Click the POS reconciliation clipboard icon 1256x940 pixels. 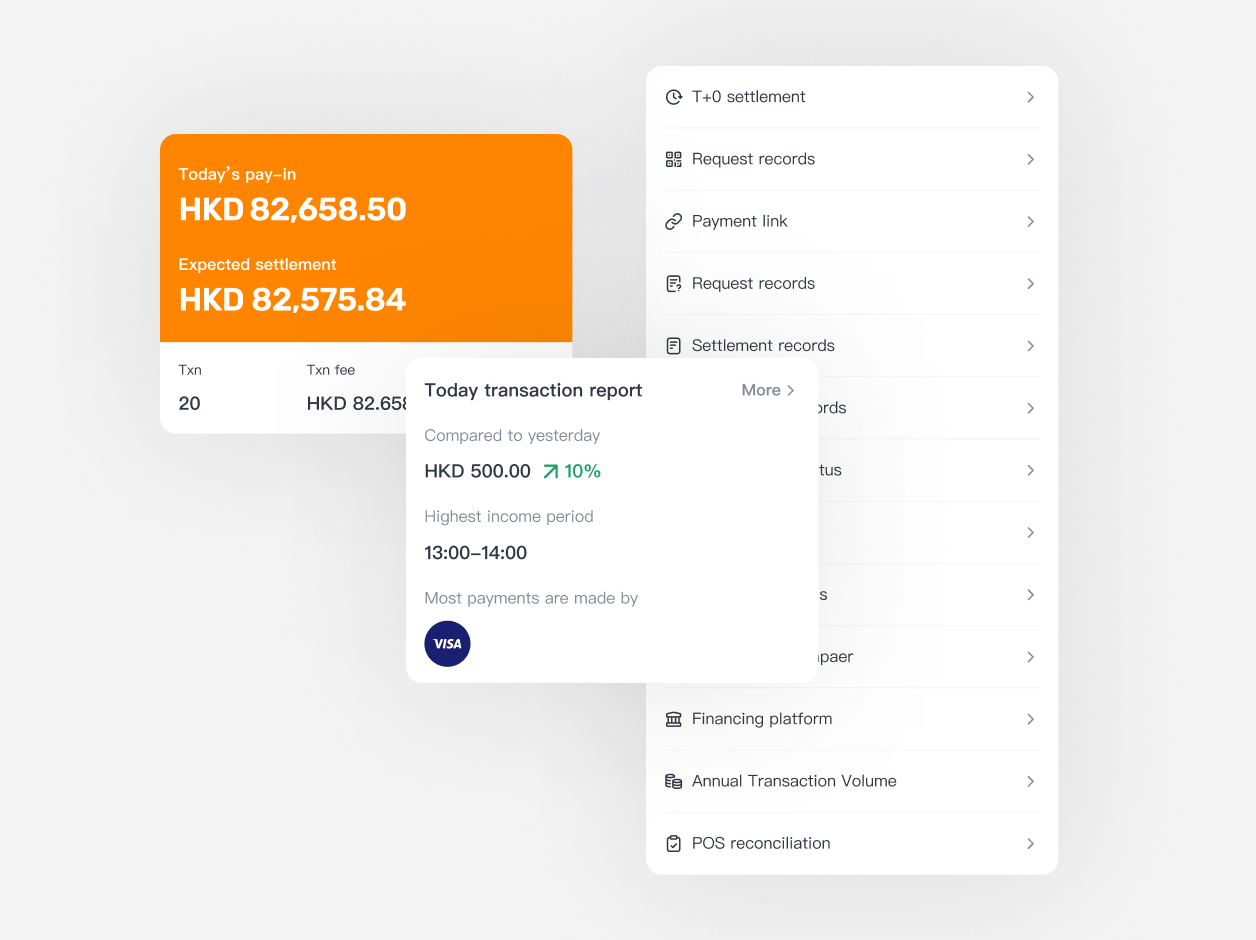click(x=674, y=843)
